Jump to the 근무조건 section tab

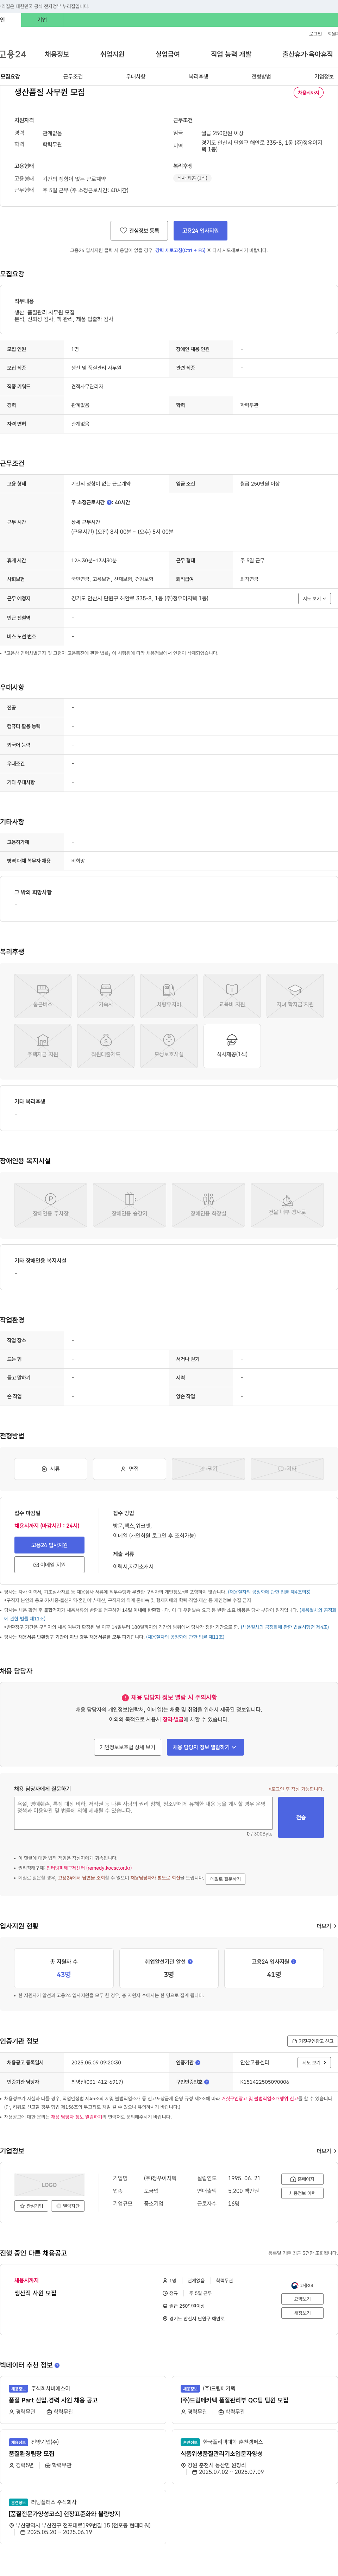coord(73,76)
